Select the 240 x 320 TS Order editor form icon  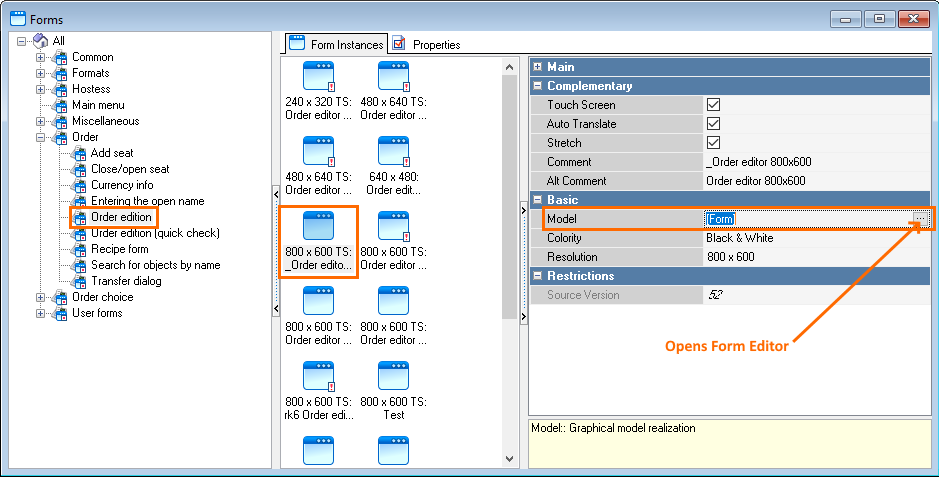(319, 77)
